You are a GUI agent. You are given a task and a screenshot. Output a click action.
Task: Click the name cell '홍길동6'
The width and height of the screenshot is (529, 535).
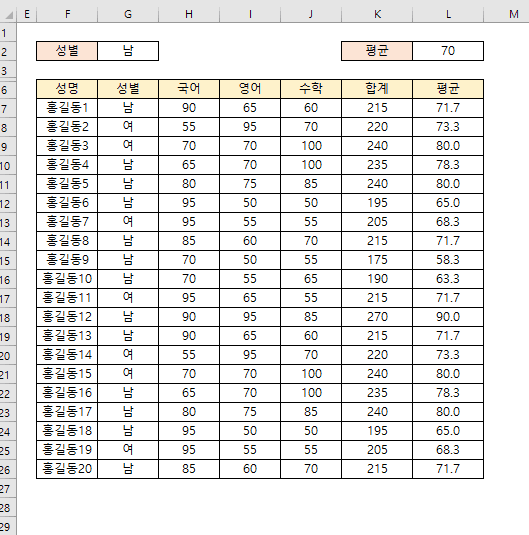click(67, 203)
